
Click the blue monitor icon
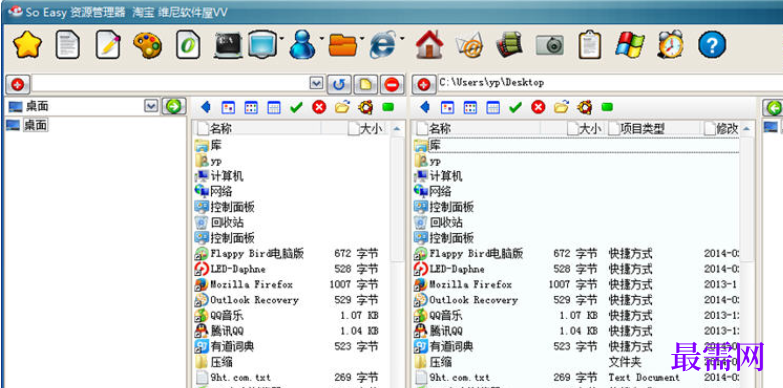(x=263, y=45)
